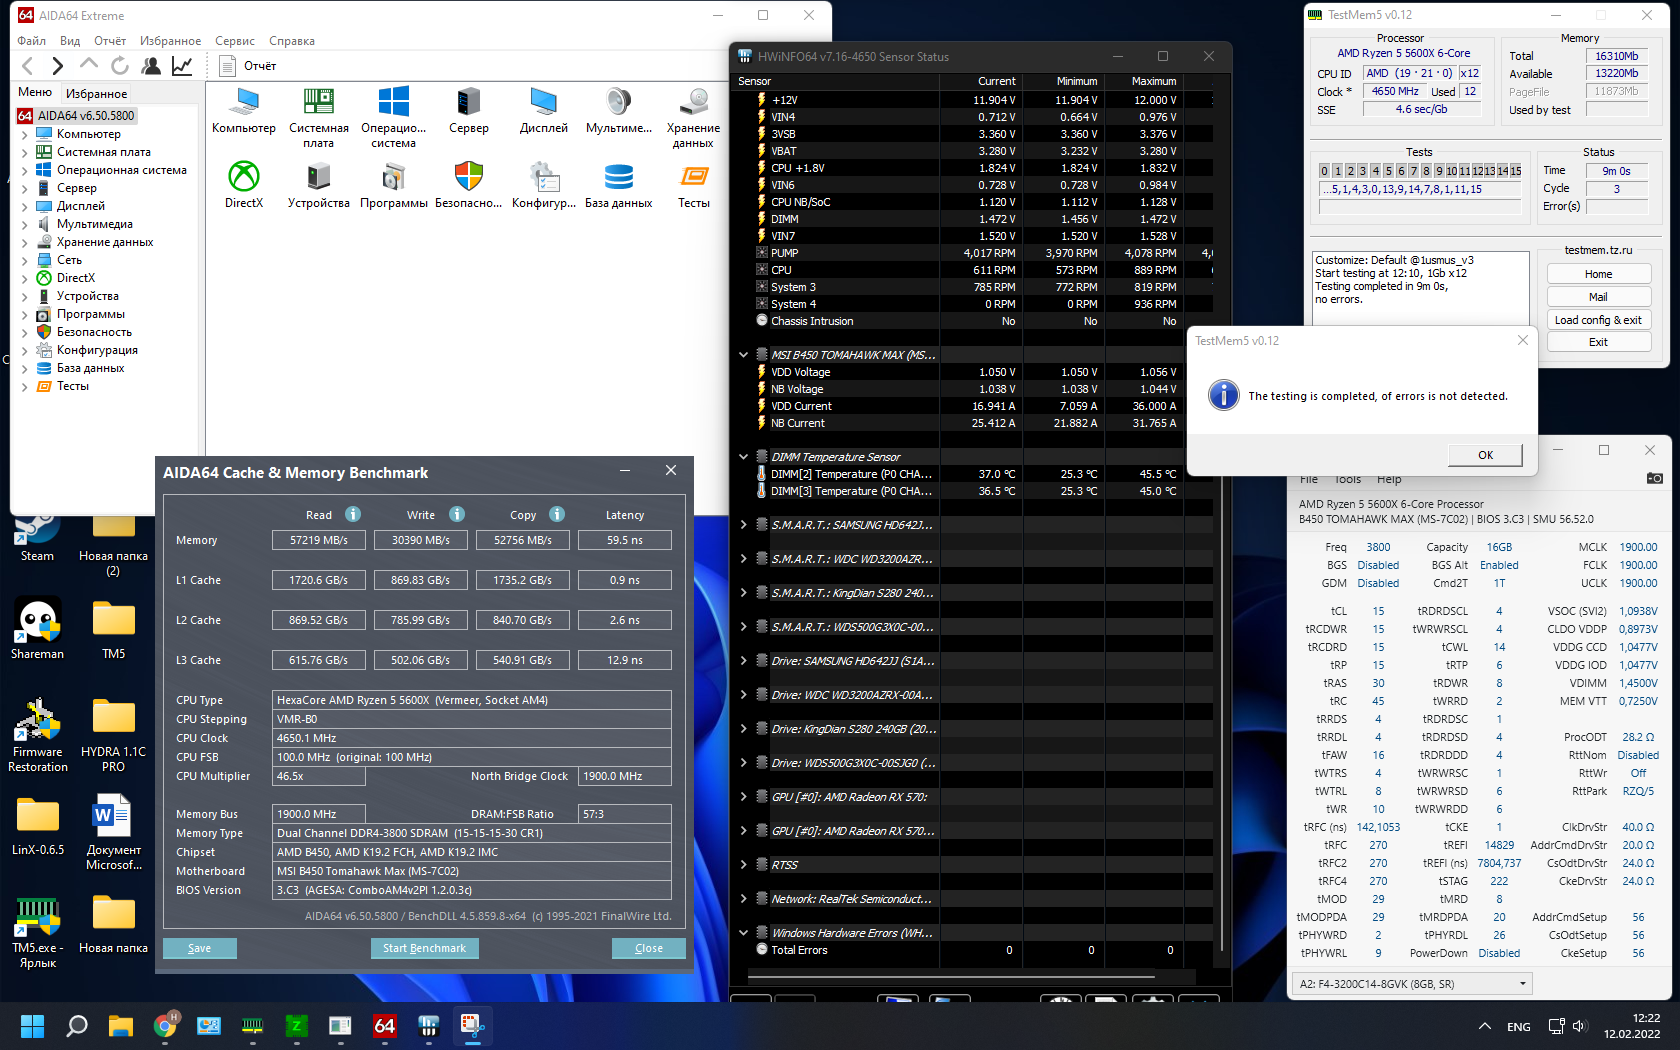Open the Безопасность shield icon in main pane
This screenshot has width=1680, height=1050.
point(469,185)
